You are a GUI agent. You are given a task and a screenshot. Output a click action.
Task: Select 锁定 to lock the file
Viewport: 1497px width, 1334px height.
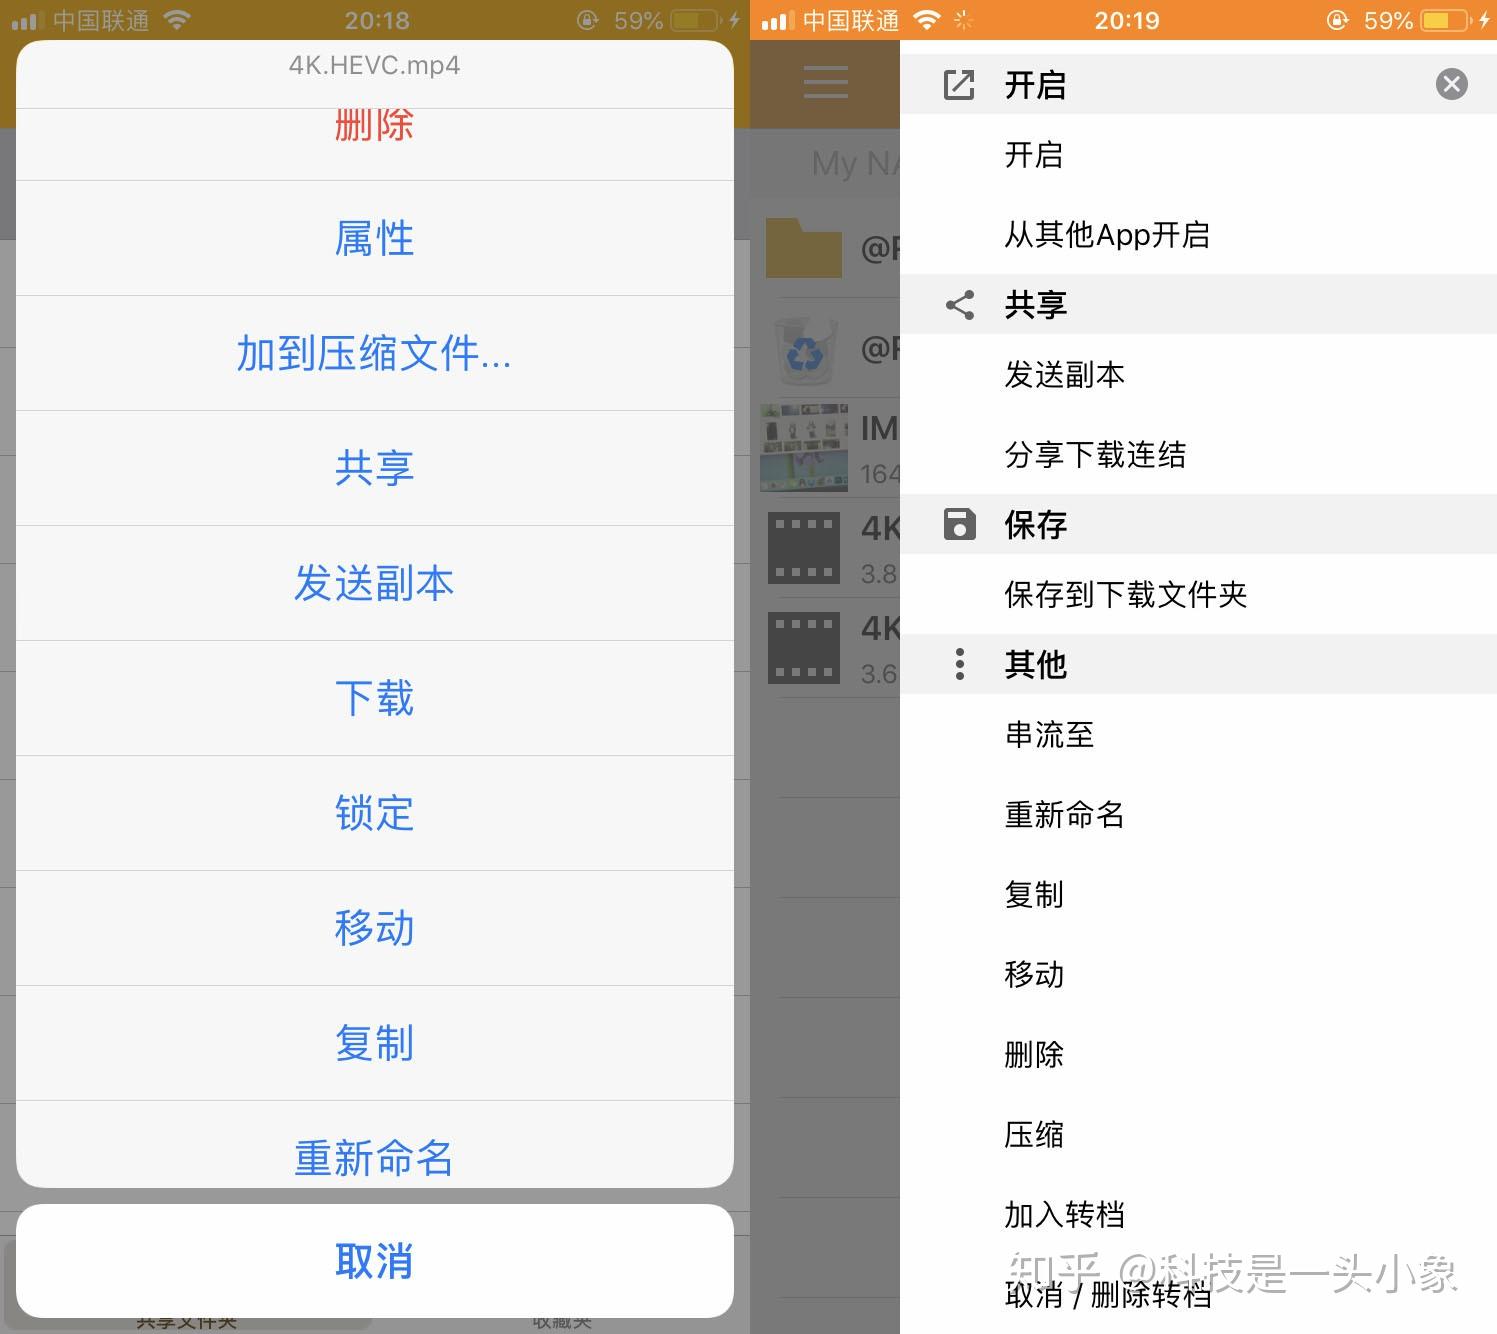(x=373, y=814)
